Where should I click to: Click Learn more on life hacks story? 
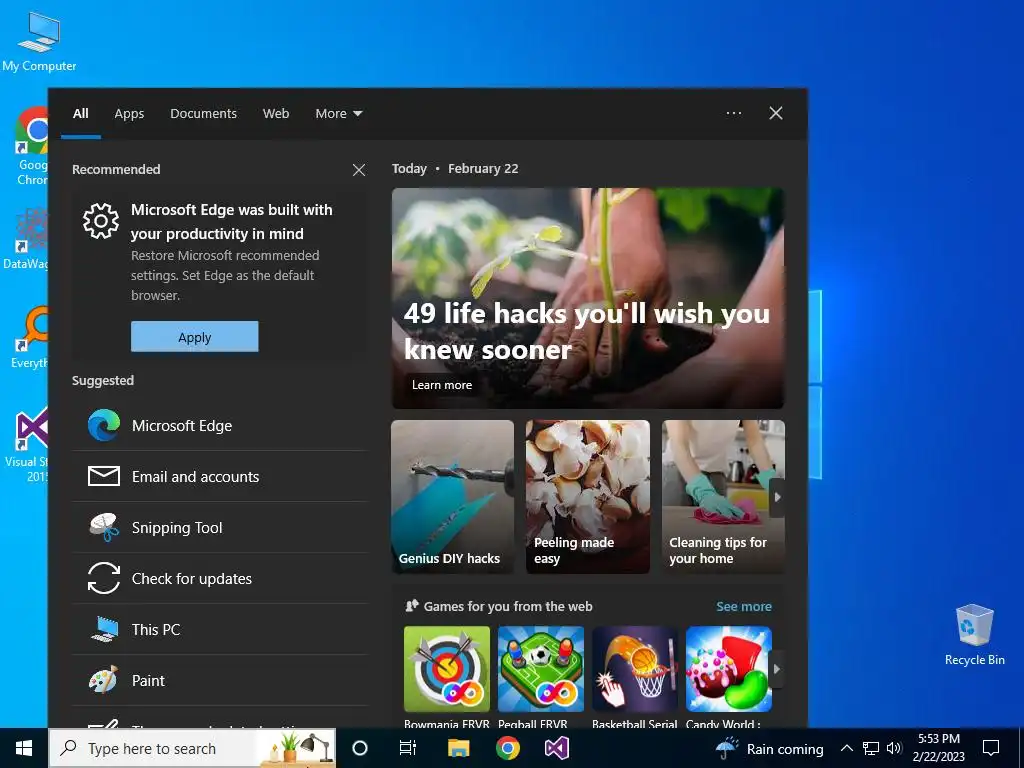441,385
